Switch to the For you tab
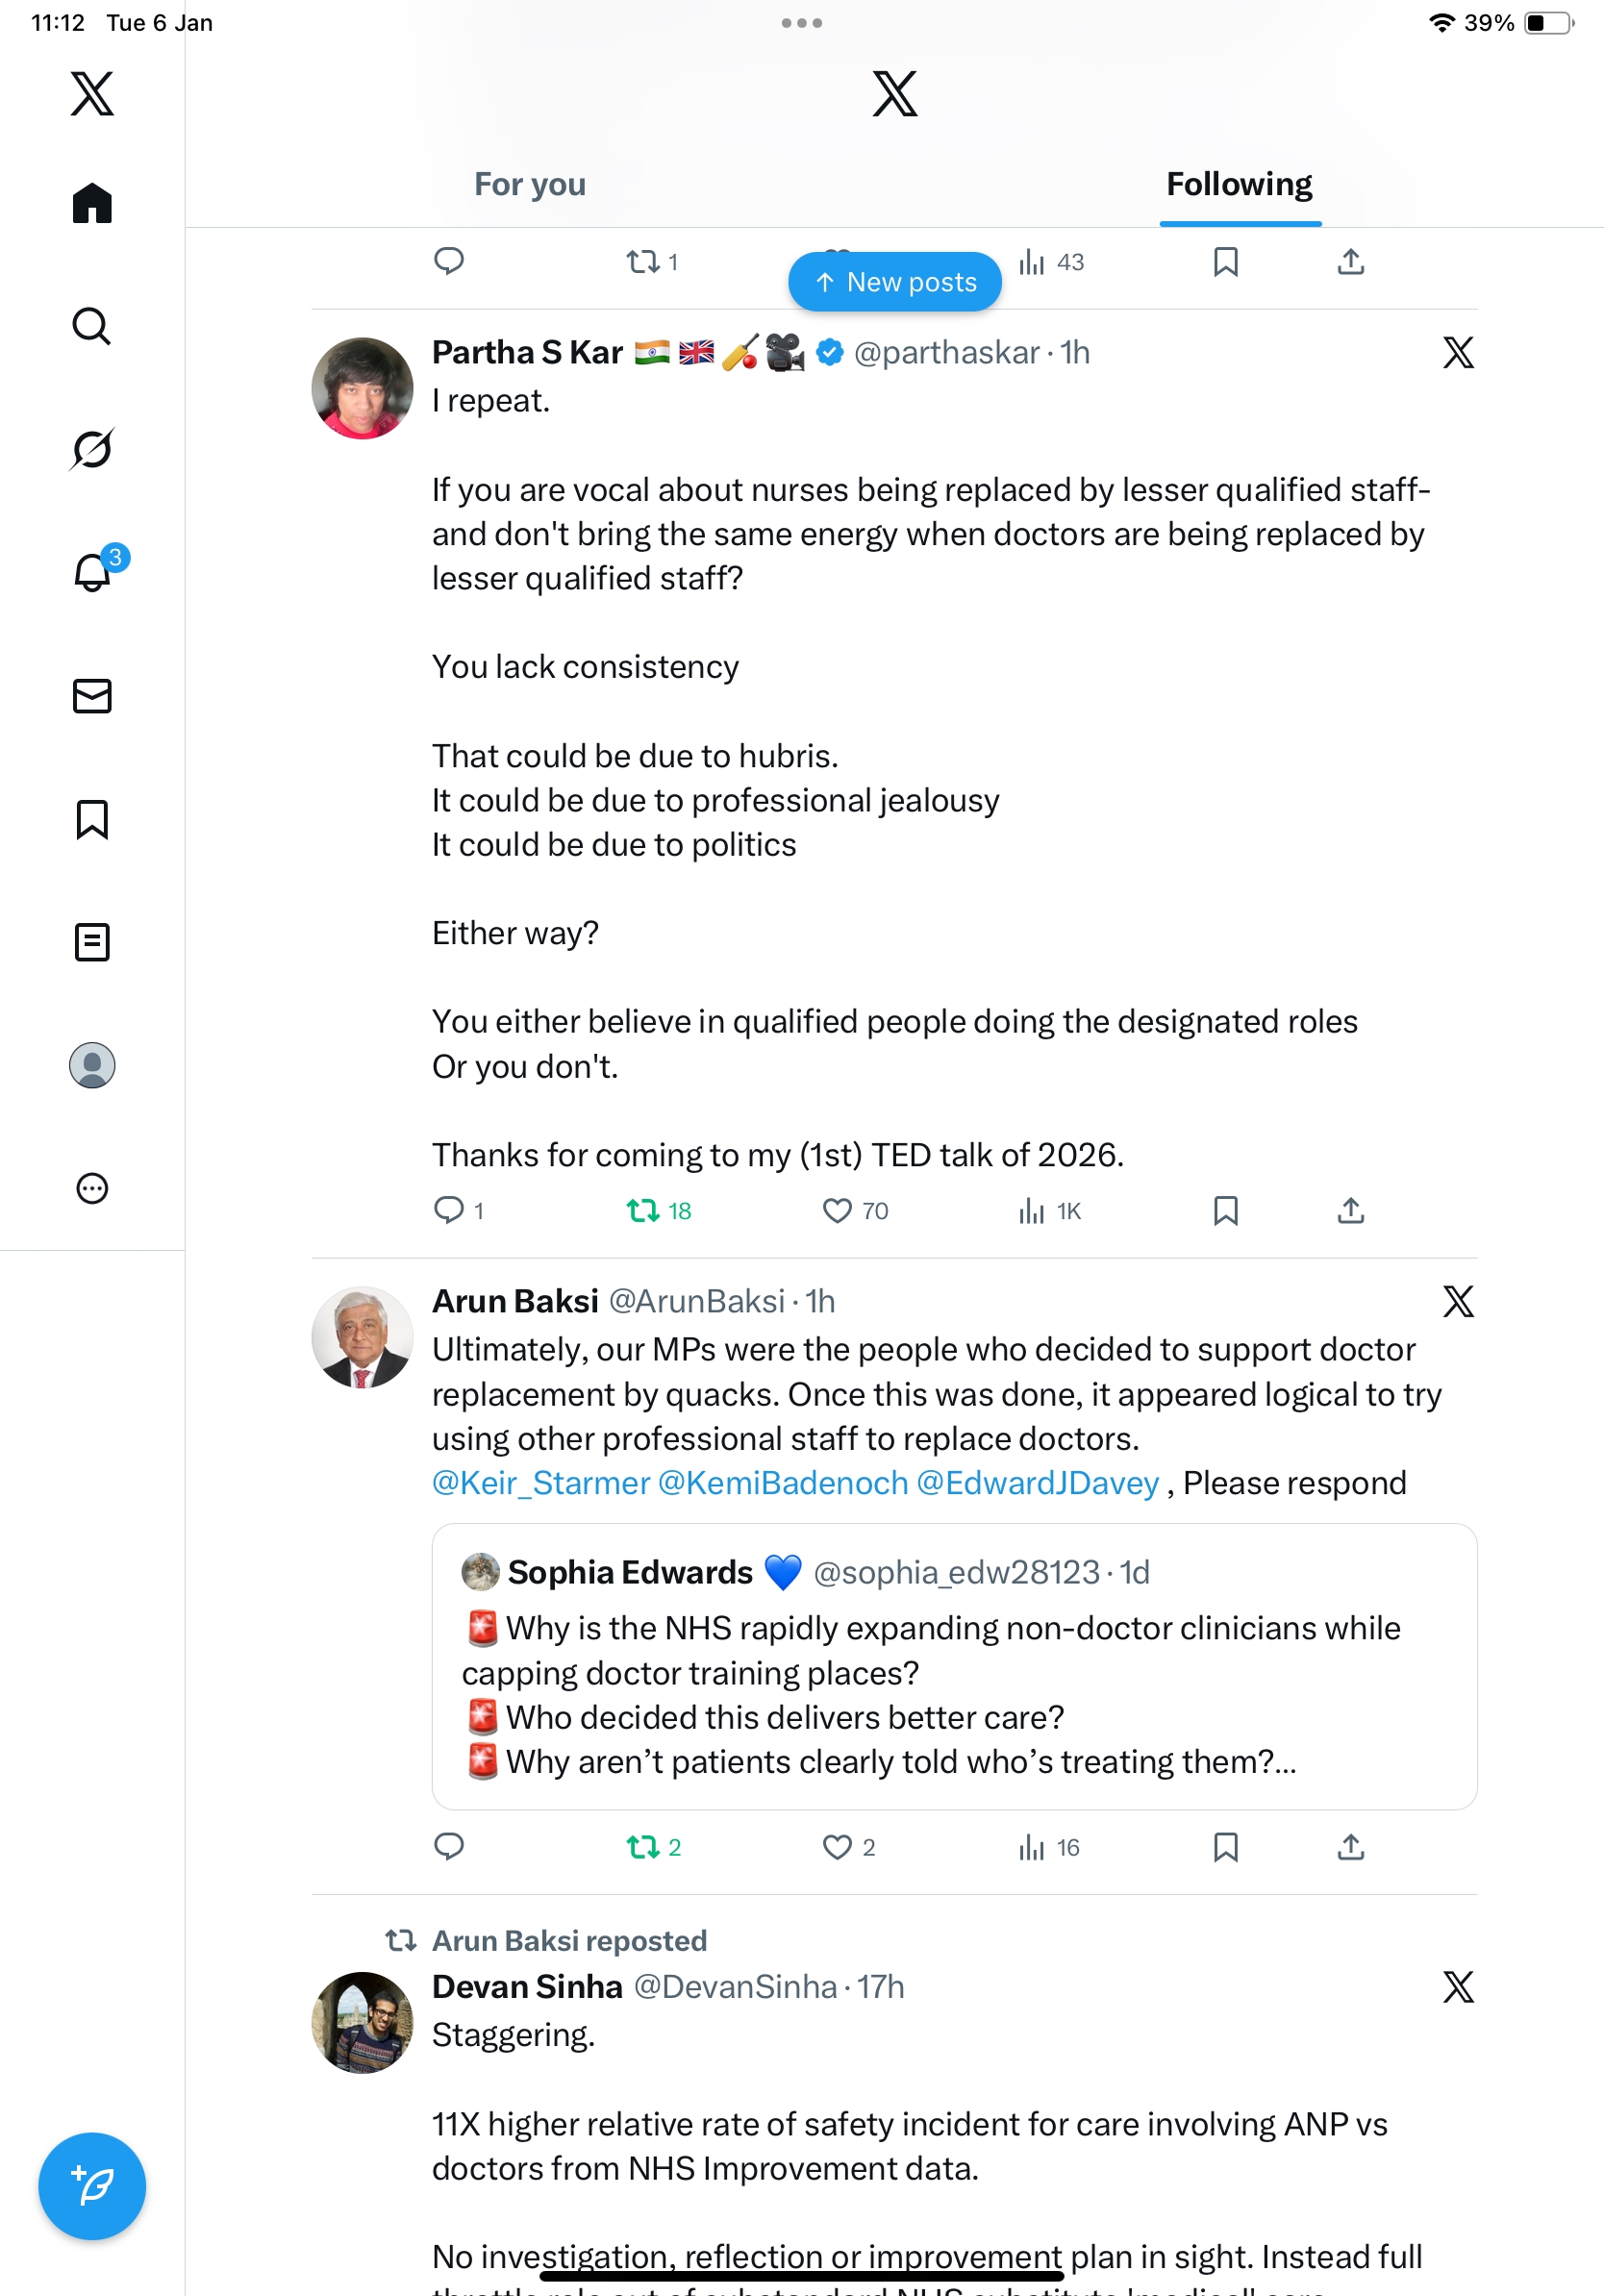 click(x=529, y=185)
